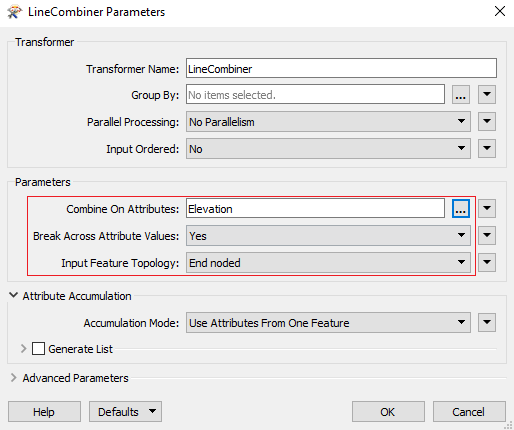Open options arrow beside Break Across Attribute Values
The height and width of the screenshot is (430, 514).
[487, 236]
